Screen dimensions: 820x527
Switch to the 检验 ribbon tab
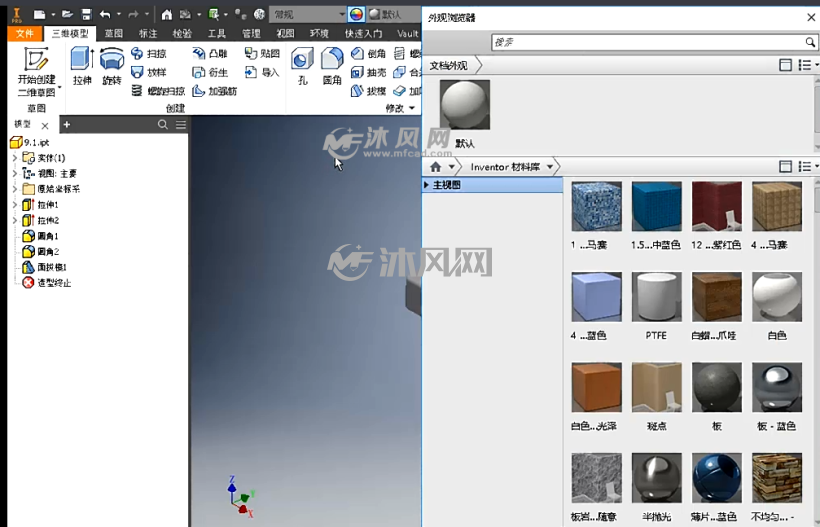182,33
